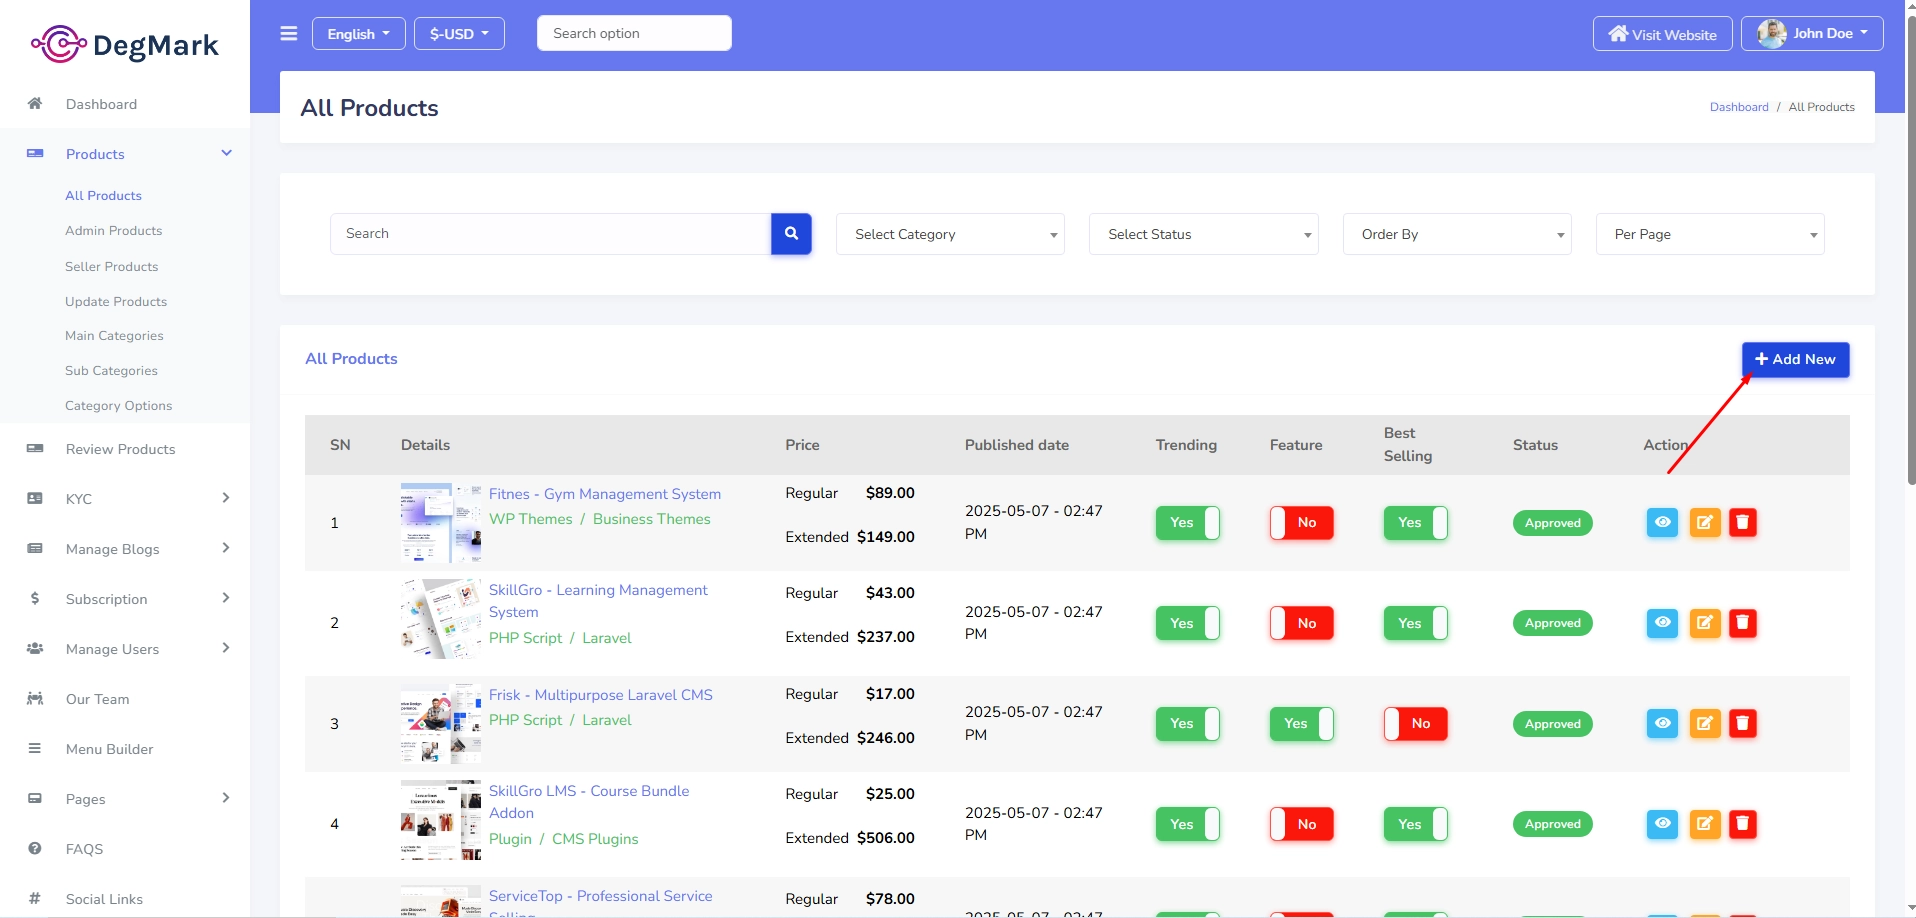Open Main Categories in sidebar
The height and width of the screenshot is (918, 1916).
point(114,335)
